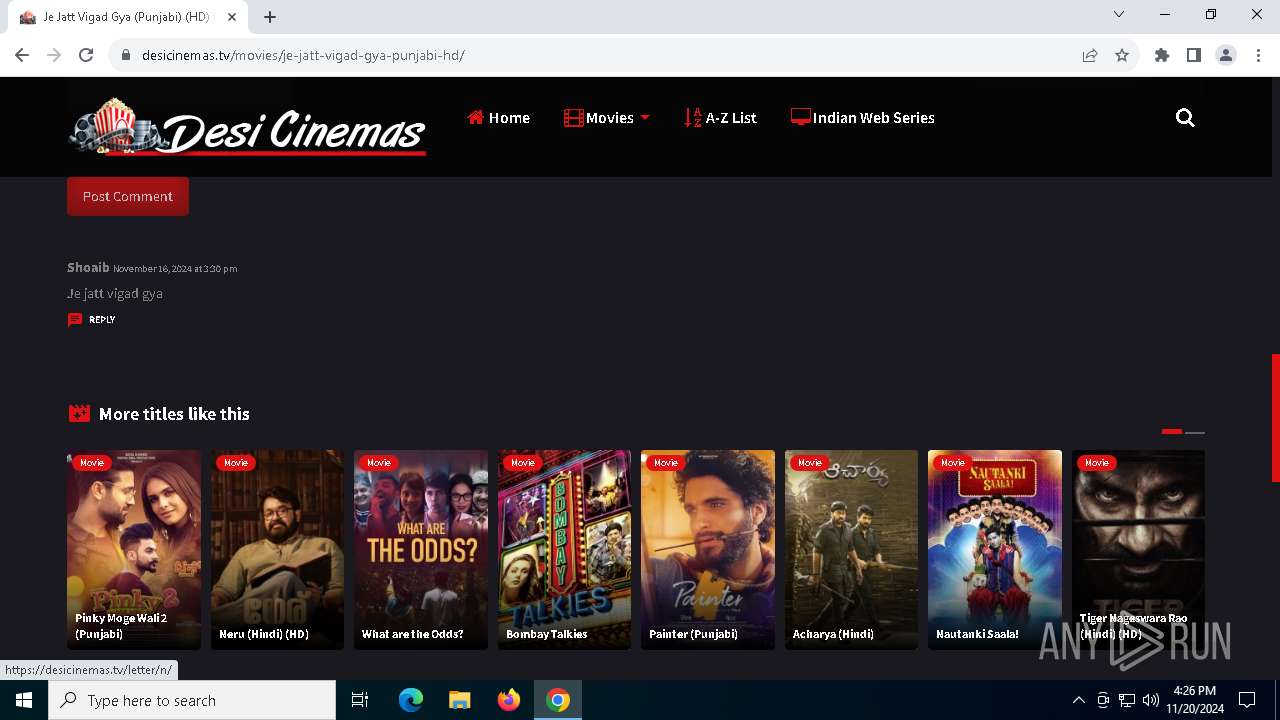Close the Je Jatt Vigad Gya tab
Screen dimensions: 1280x720
(x=233, y=17)
